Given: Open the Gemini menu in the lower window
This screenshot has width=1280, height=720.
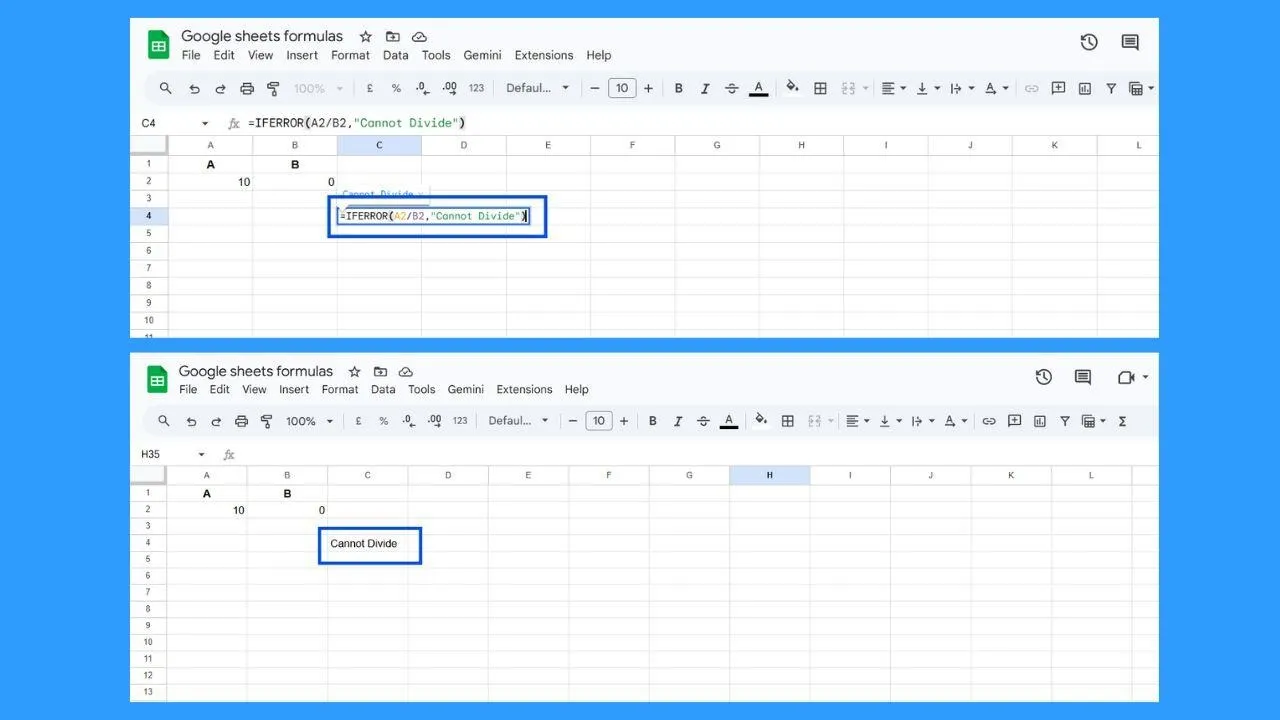Looking at the screenshot, I should pos(466,389).
